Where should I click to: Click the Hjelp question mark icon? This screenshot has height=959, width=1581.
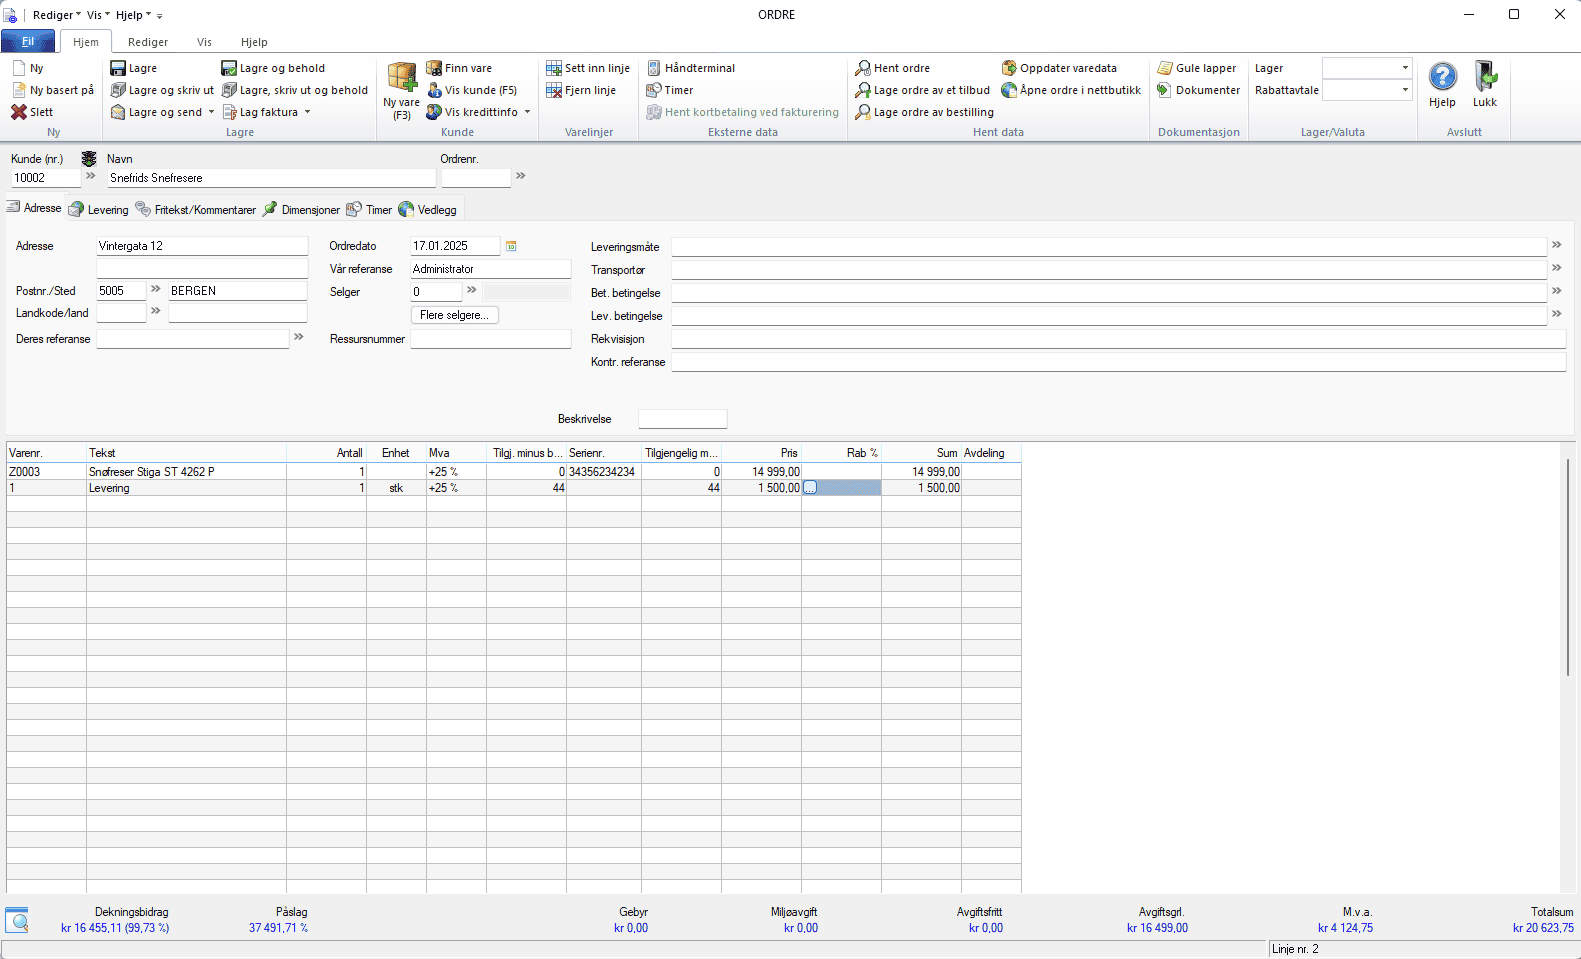point(1442,77)
